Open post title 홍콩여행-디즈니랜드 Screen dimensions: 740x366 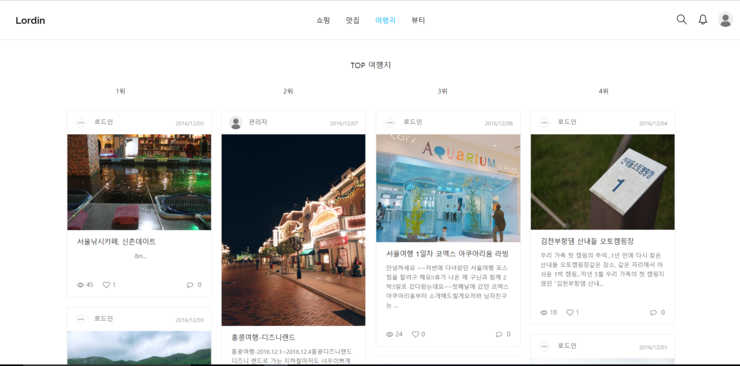pos(263,337)
